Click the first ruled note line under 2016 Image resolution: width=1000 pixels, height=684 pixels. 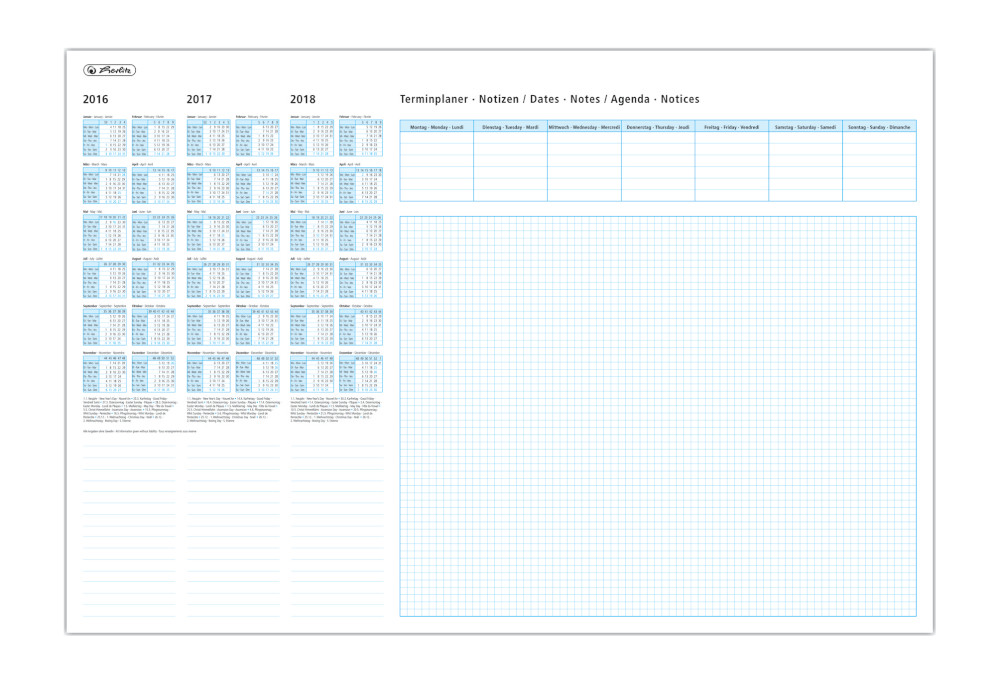[x=130, y=445]
